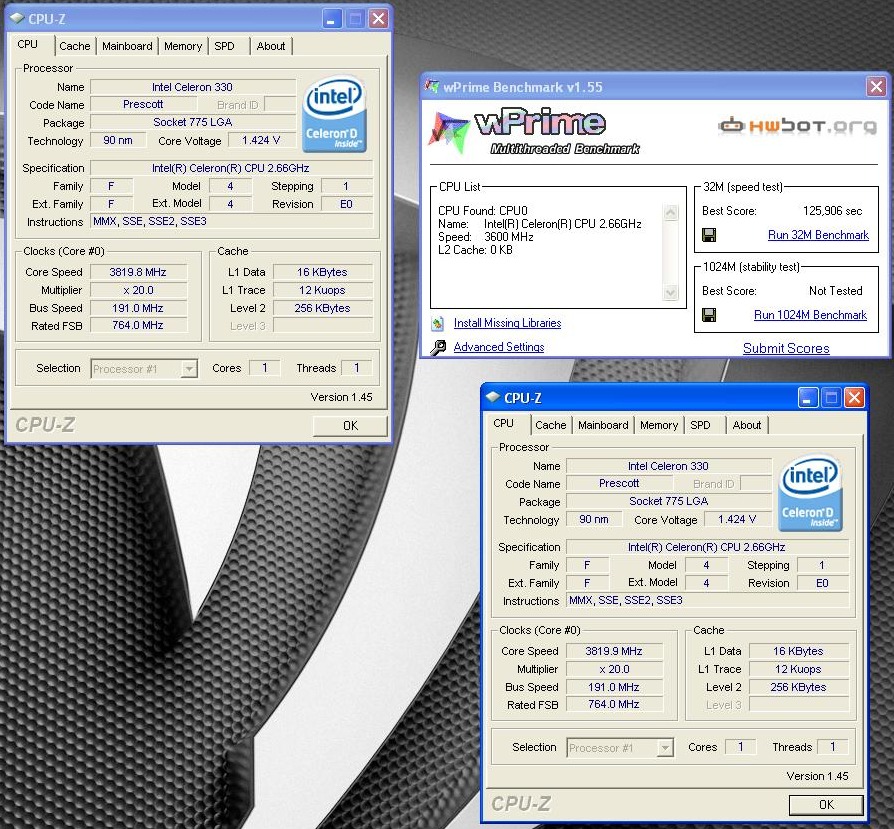Click Core Voltage 1.424 V in top-left CPU-Z
Image resolution: width=894 pixels, height=829 pixels.
261,140
